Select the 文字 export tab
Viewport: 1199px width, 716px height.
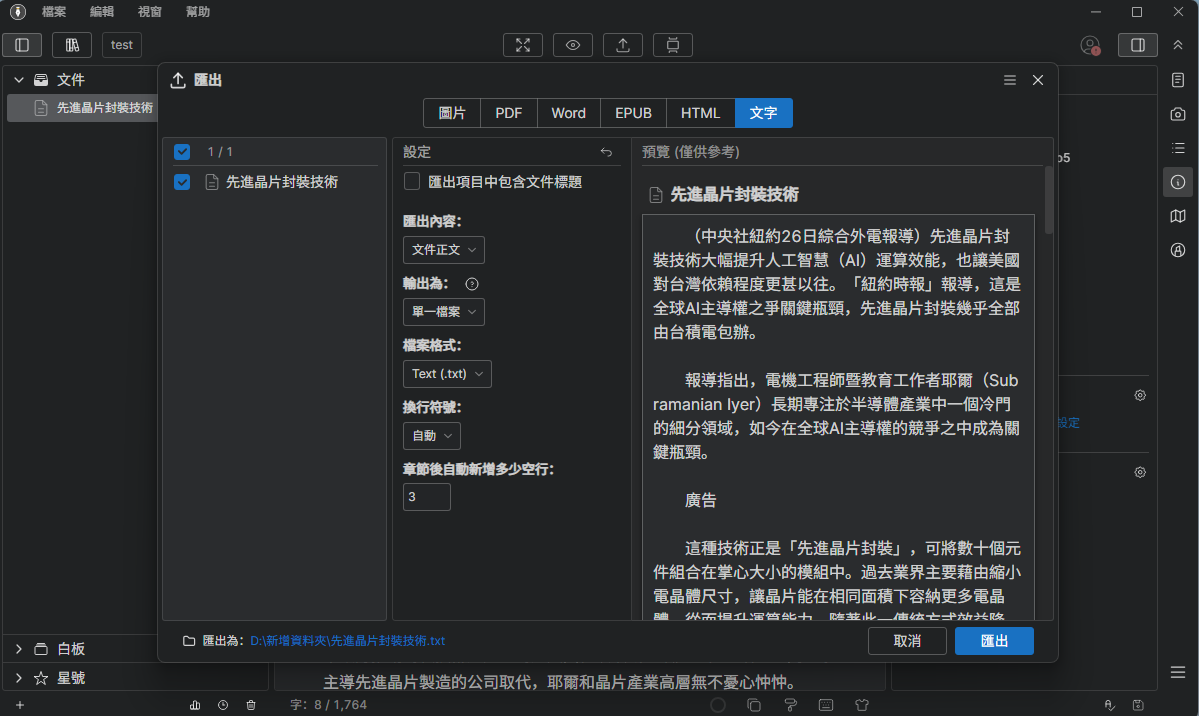(764, 113)
